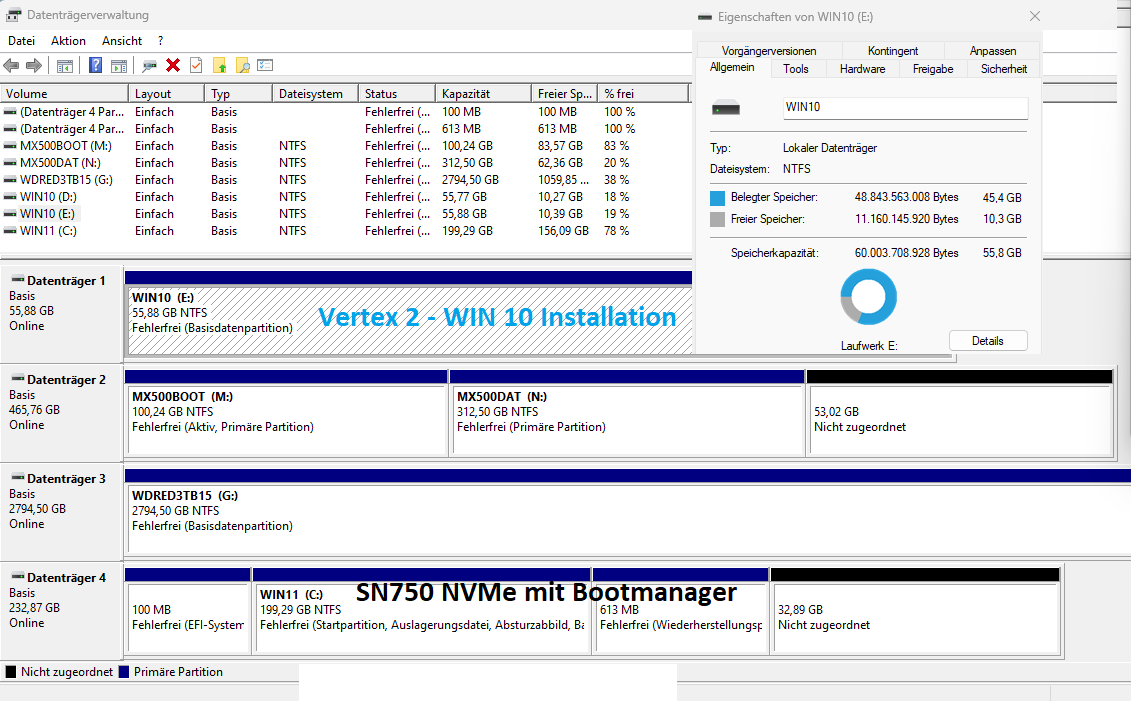Switch to the Hardware tab
This screenshot has height=701, width=1131.
click(862, 69)
